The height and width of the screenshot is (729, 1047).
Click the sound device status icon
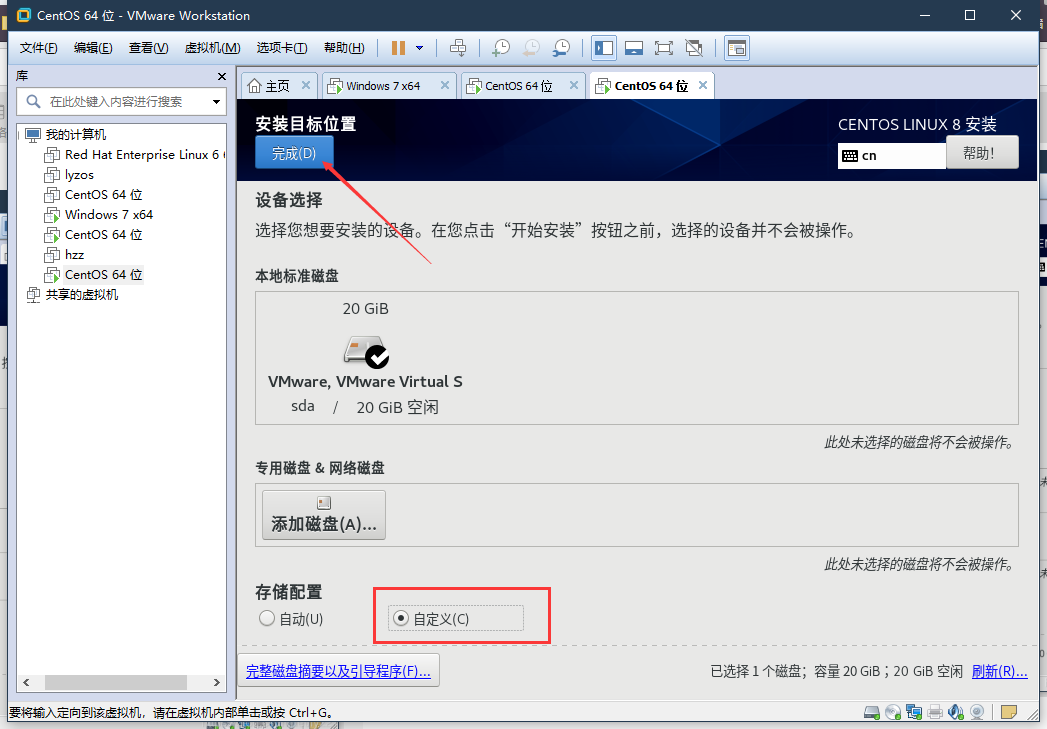click(957, 712)
